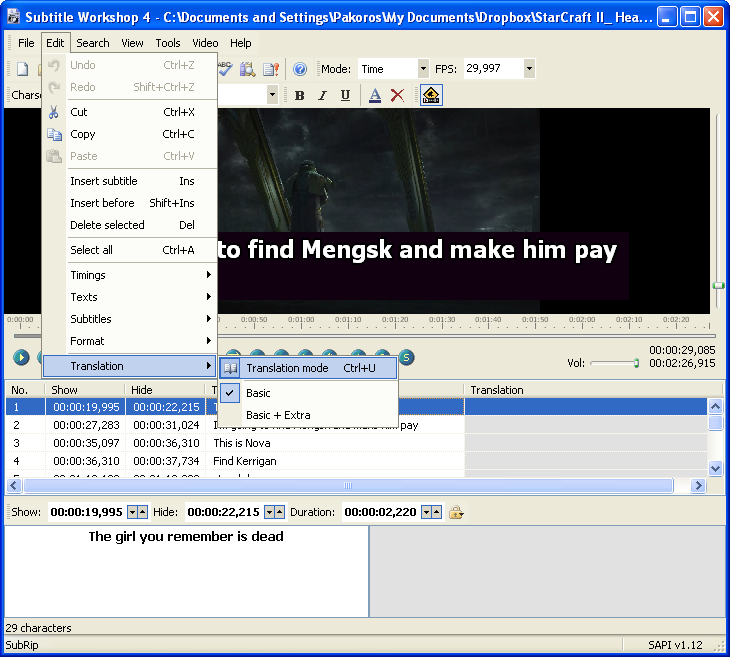Open the Video menu

(205, 43)
